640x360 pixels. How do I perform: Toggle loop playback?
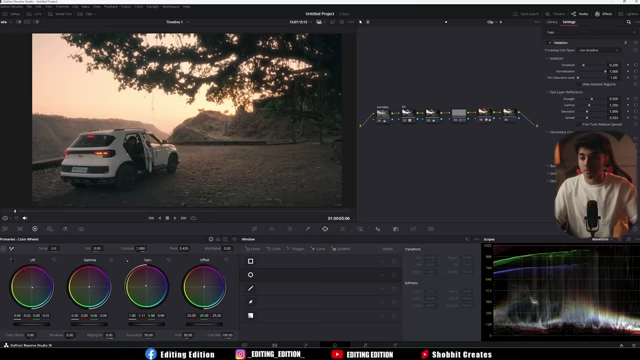tap(193, 218)
